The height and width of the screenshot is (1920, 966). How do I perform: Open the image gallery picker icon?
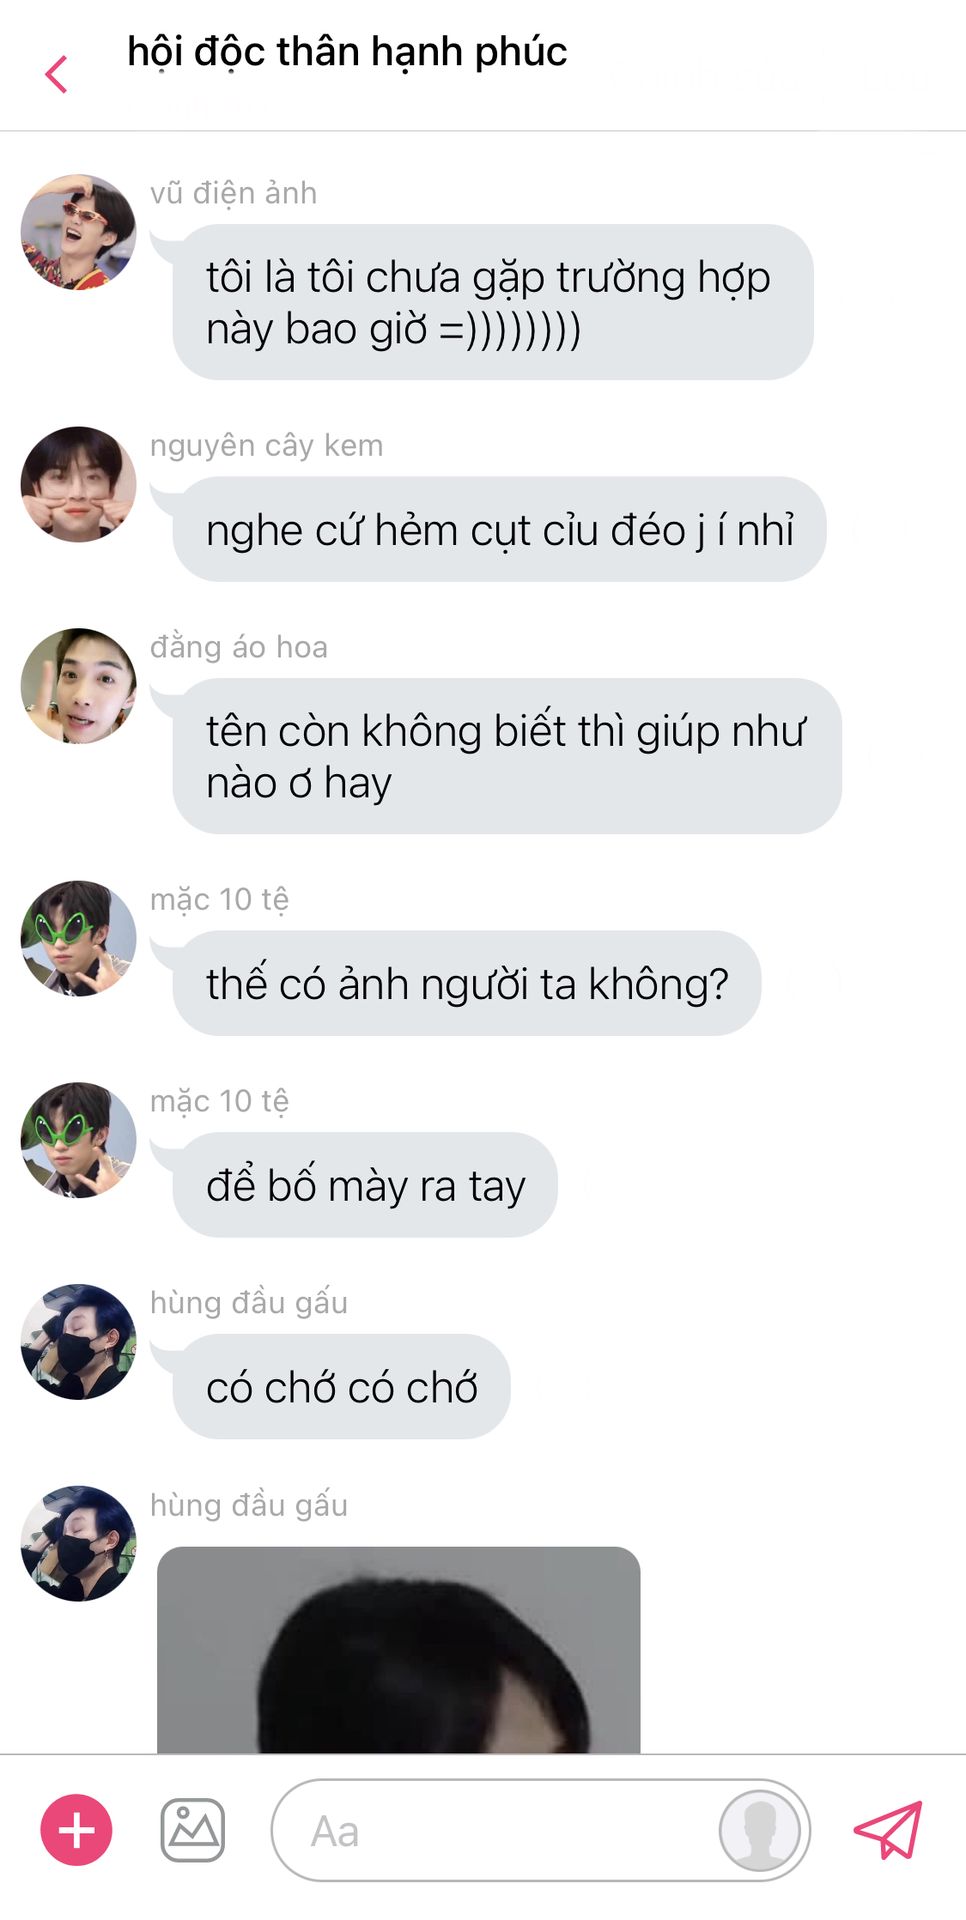coord(193,1830)
